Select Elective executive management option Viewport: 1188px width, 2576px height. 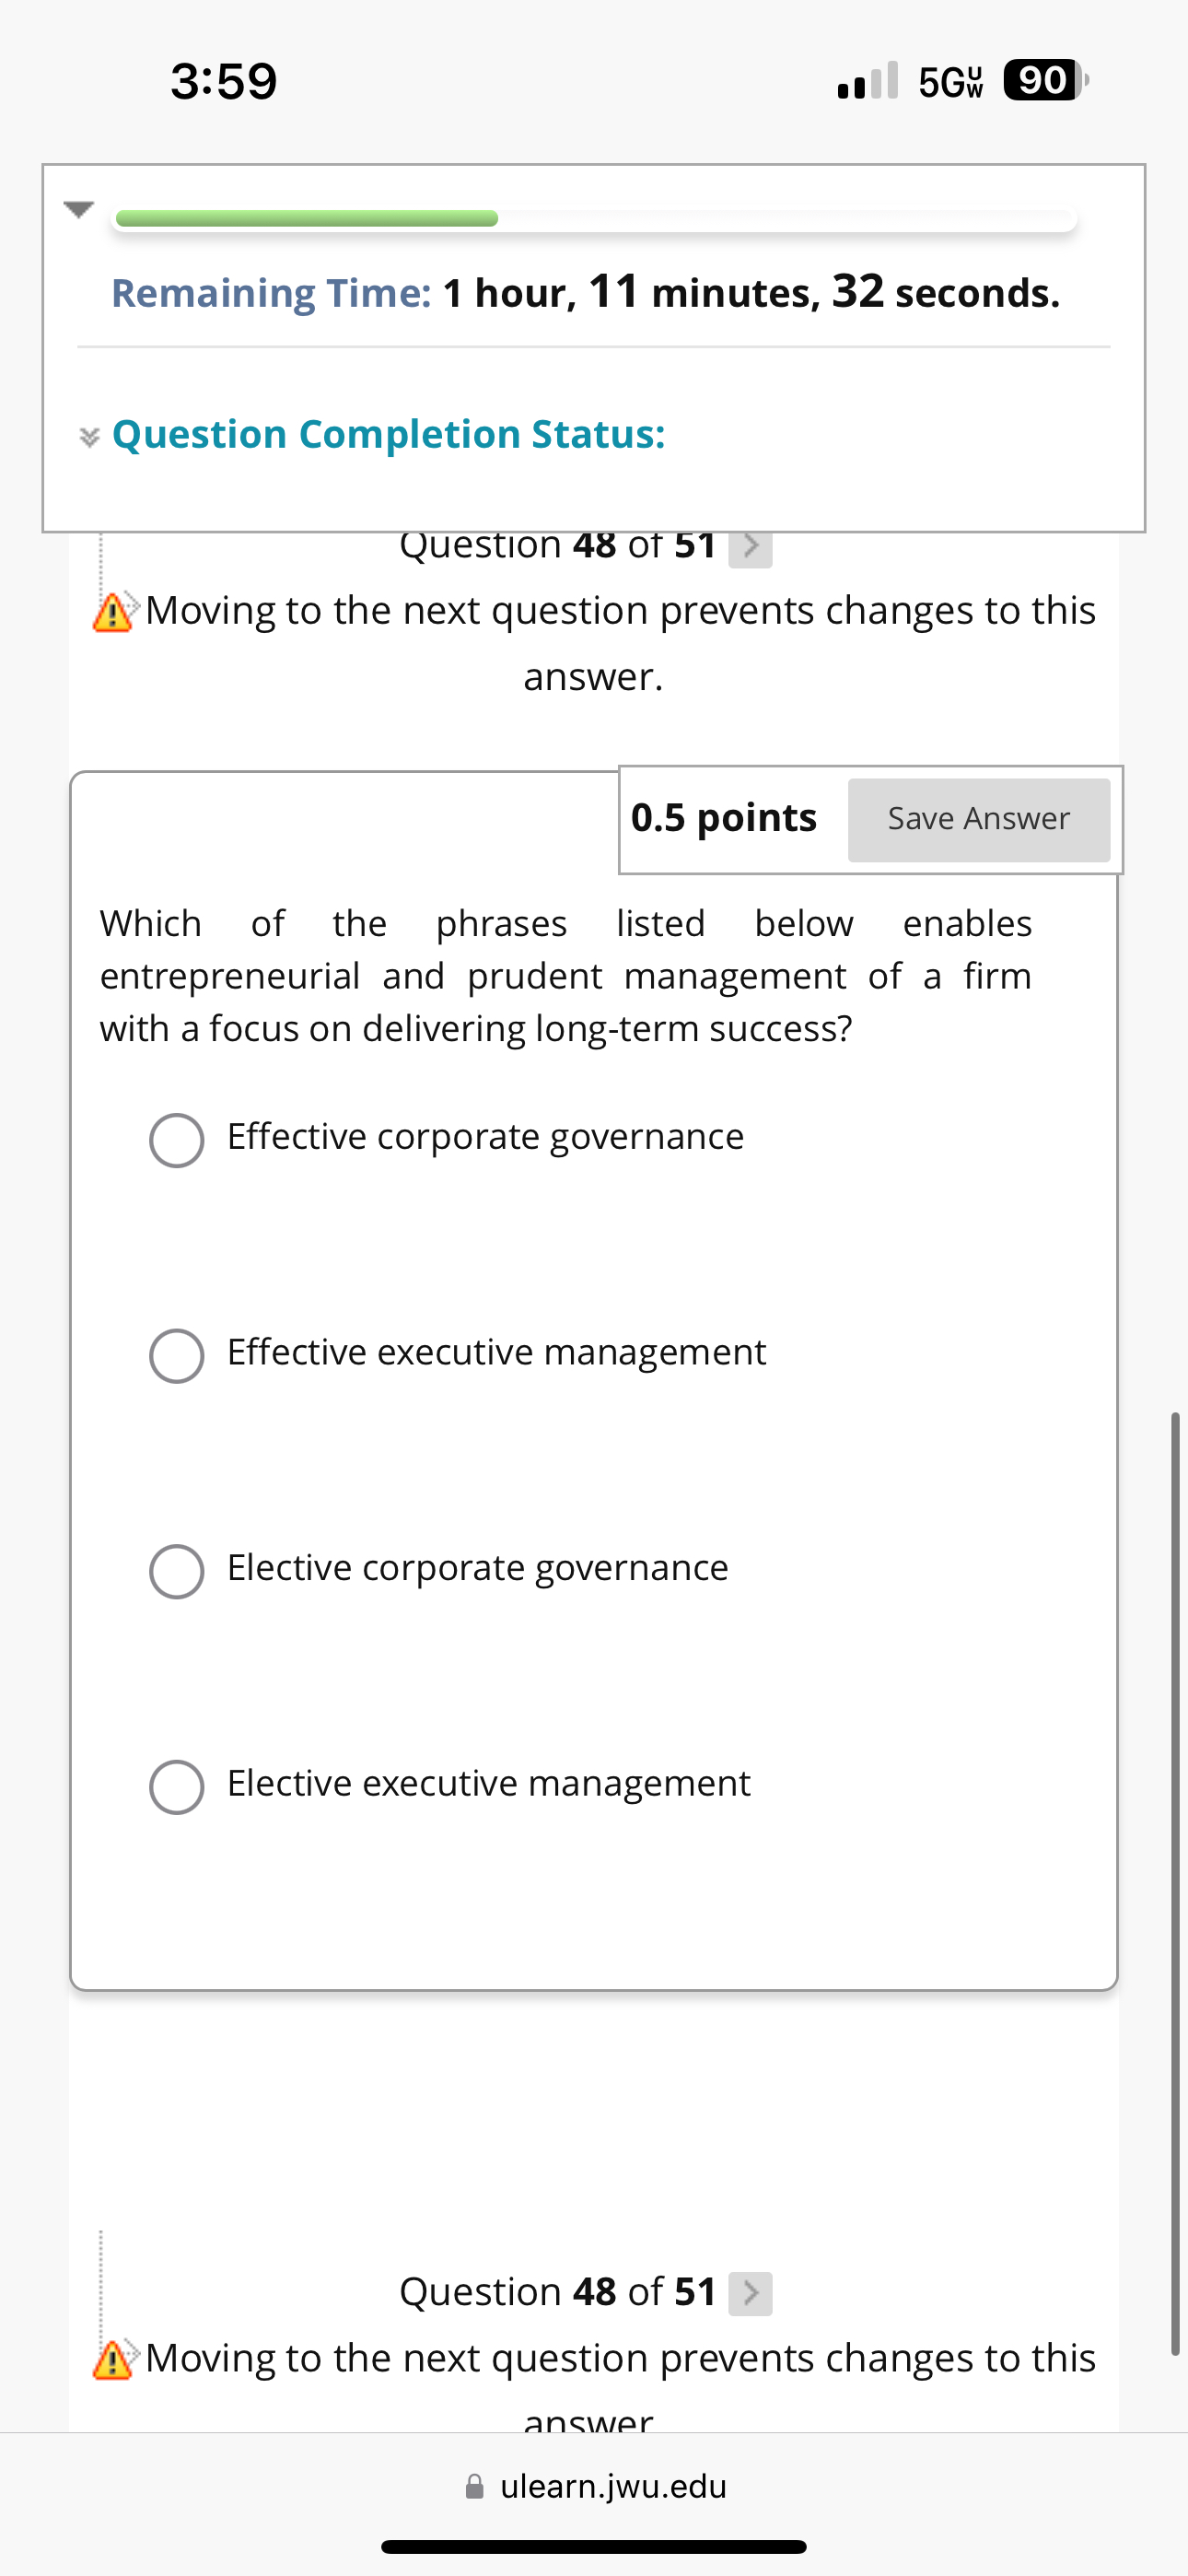177,1787
